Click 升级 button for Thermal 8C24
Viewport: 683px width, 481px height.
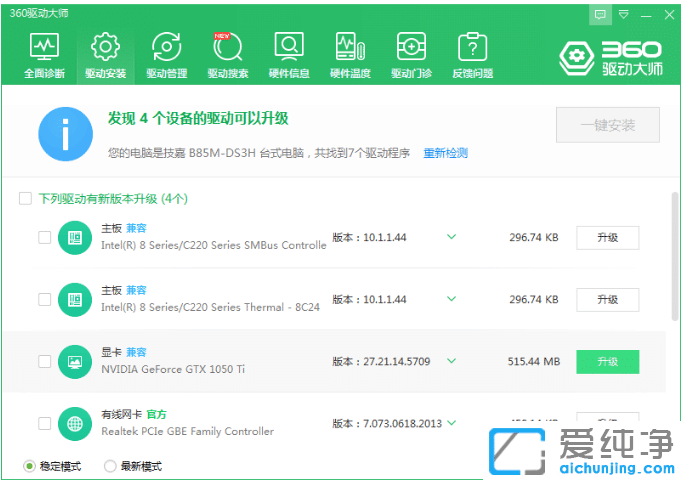[x=608, y=300]
